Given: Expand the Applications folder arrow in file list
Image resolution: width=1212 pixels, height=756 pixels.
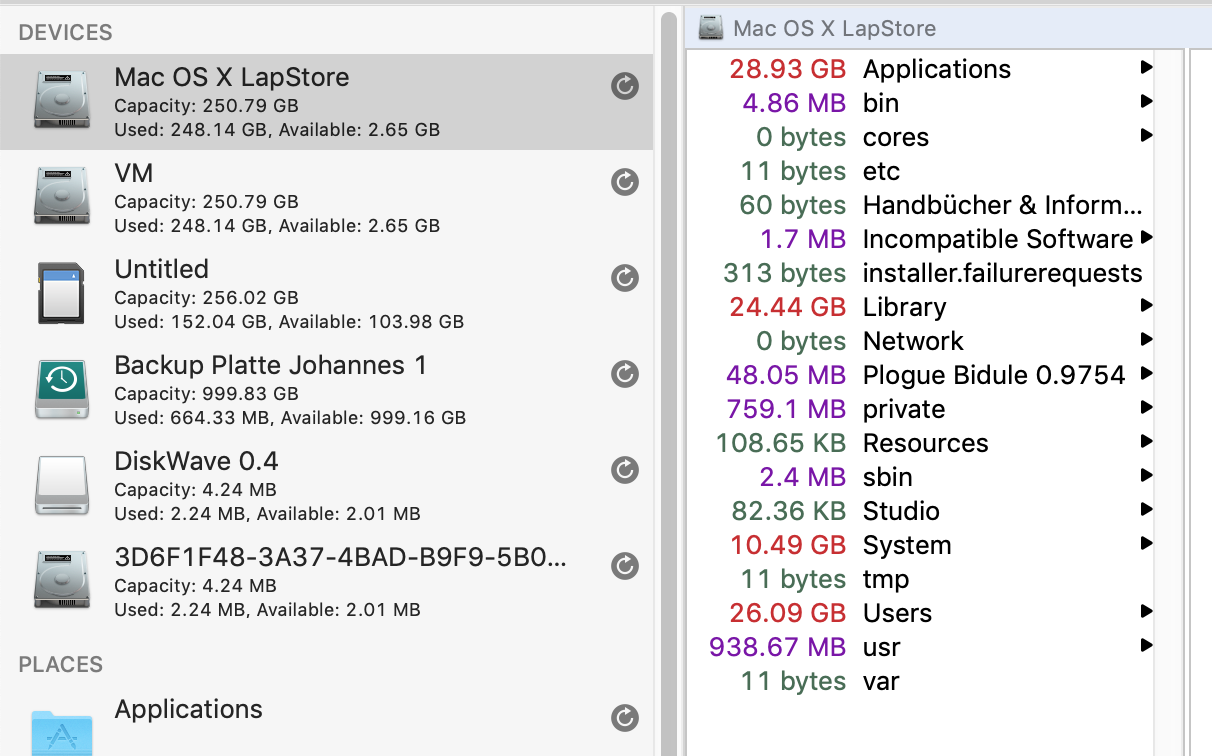Looking at the screenshot, I should pyautogui.click(x=1146, y=68).
